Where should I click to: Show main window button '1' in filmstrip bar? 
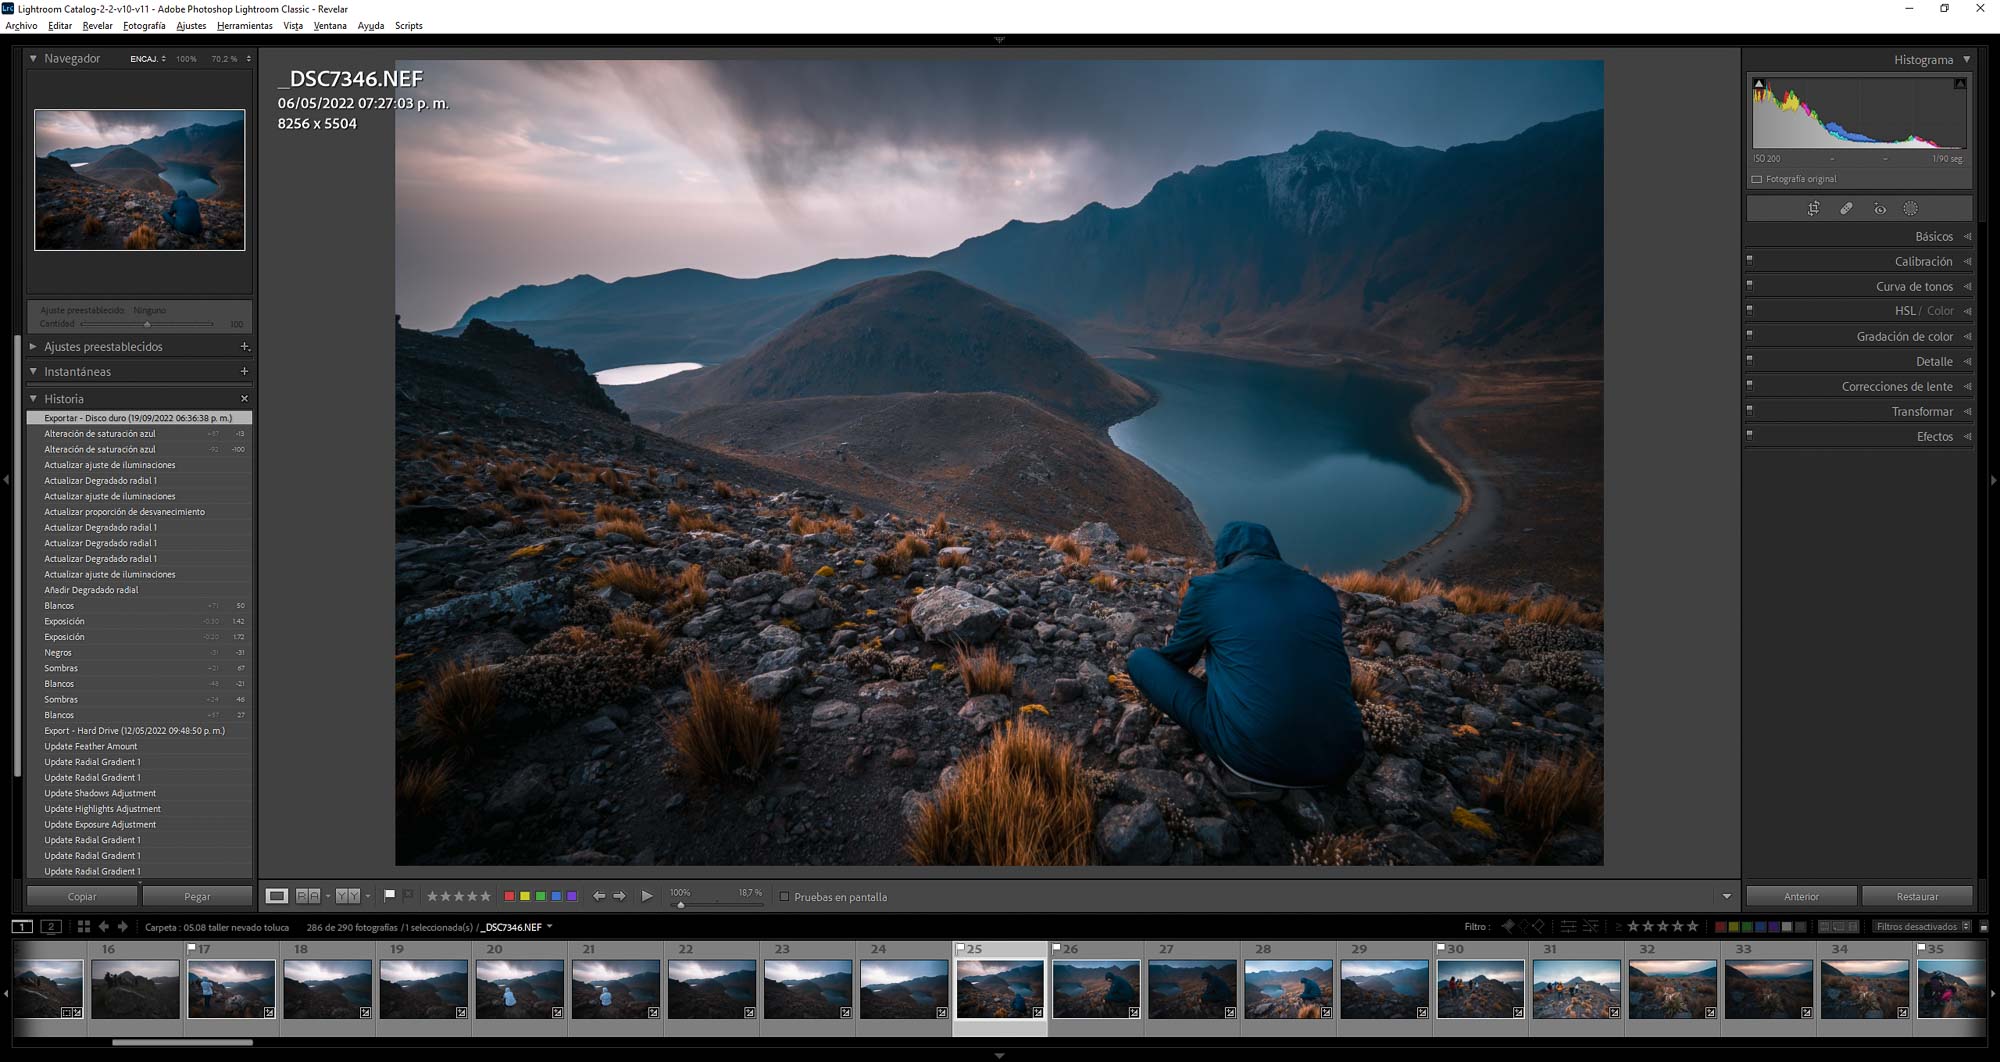tap(22, 927)
